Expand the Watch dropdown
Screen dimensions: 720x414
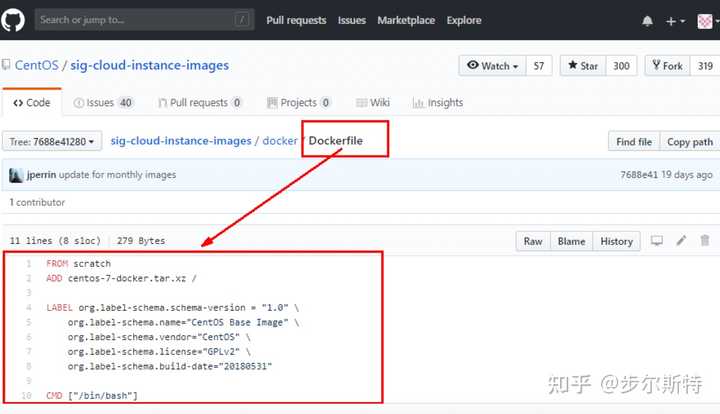[492, 66]
